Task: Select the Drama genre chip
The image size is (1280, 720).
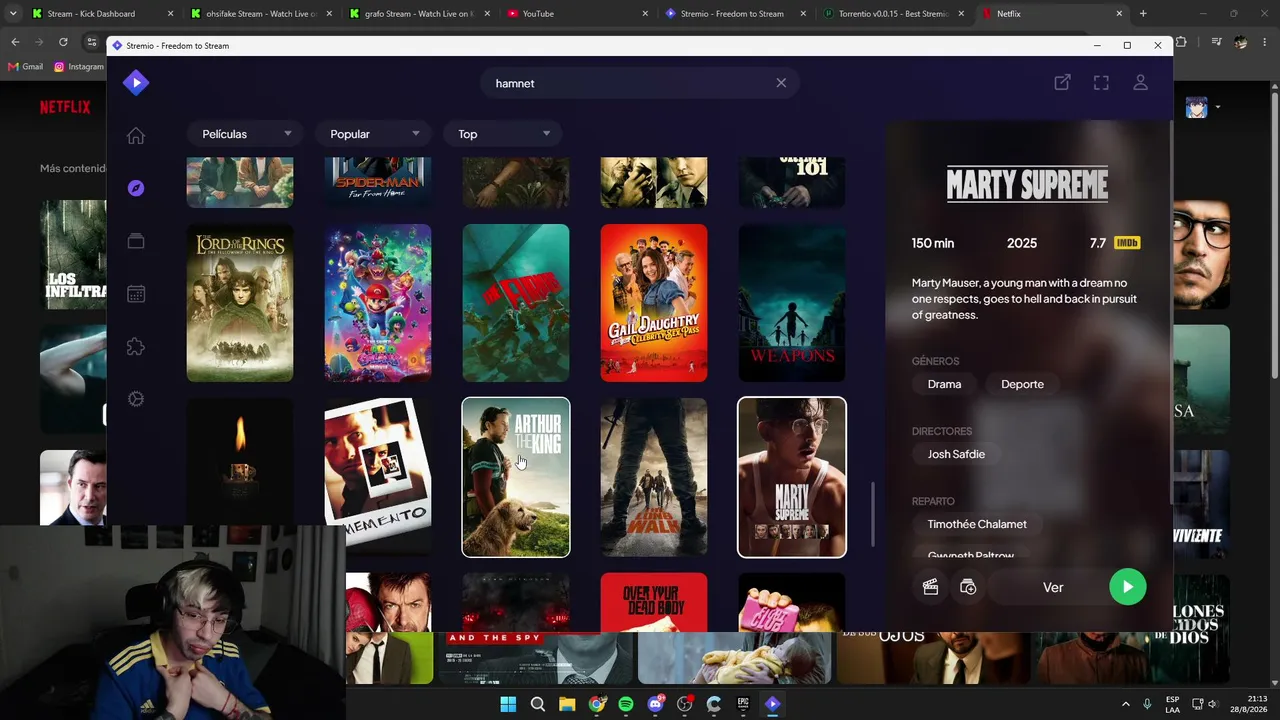Action: [944, 384]
